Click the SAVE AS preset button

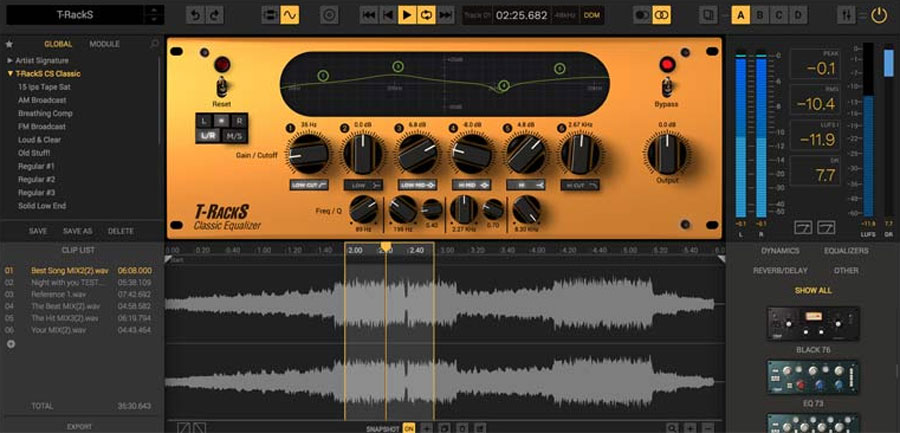tap(77, 231)
